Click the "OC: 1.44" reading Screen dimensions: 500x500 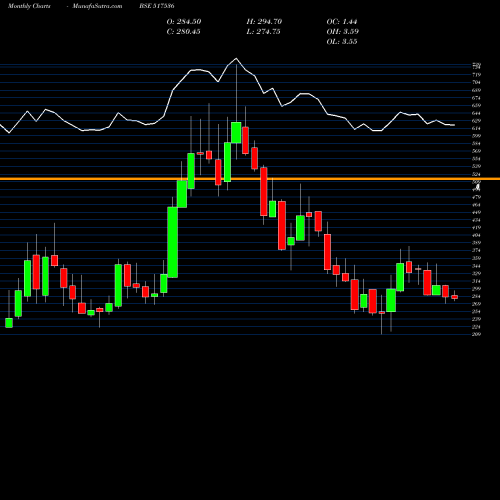[342, 22]
